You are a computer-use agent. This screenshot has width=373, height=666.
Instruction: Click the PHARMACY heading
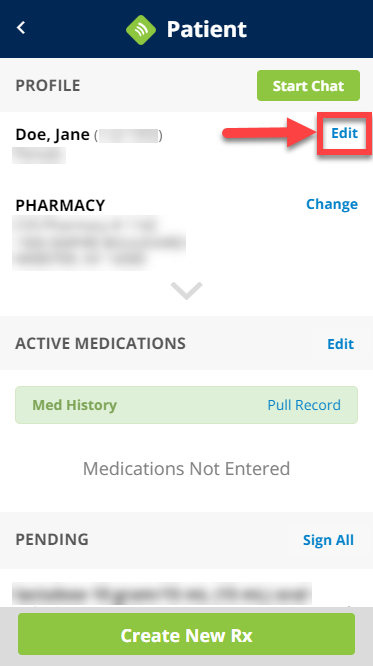(60, 206)
